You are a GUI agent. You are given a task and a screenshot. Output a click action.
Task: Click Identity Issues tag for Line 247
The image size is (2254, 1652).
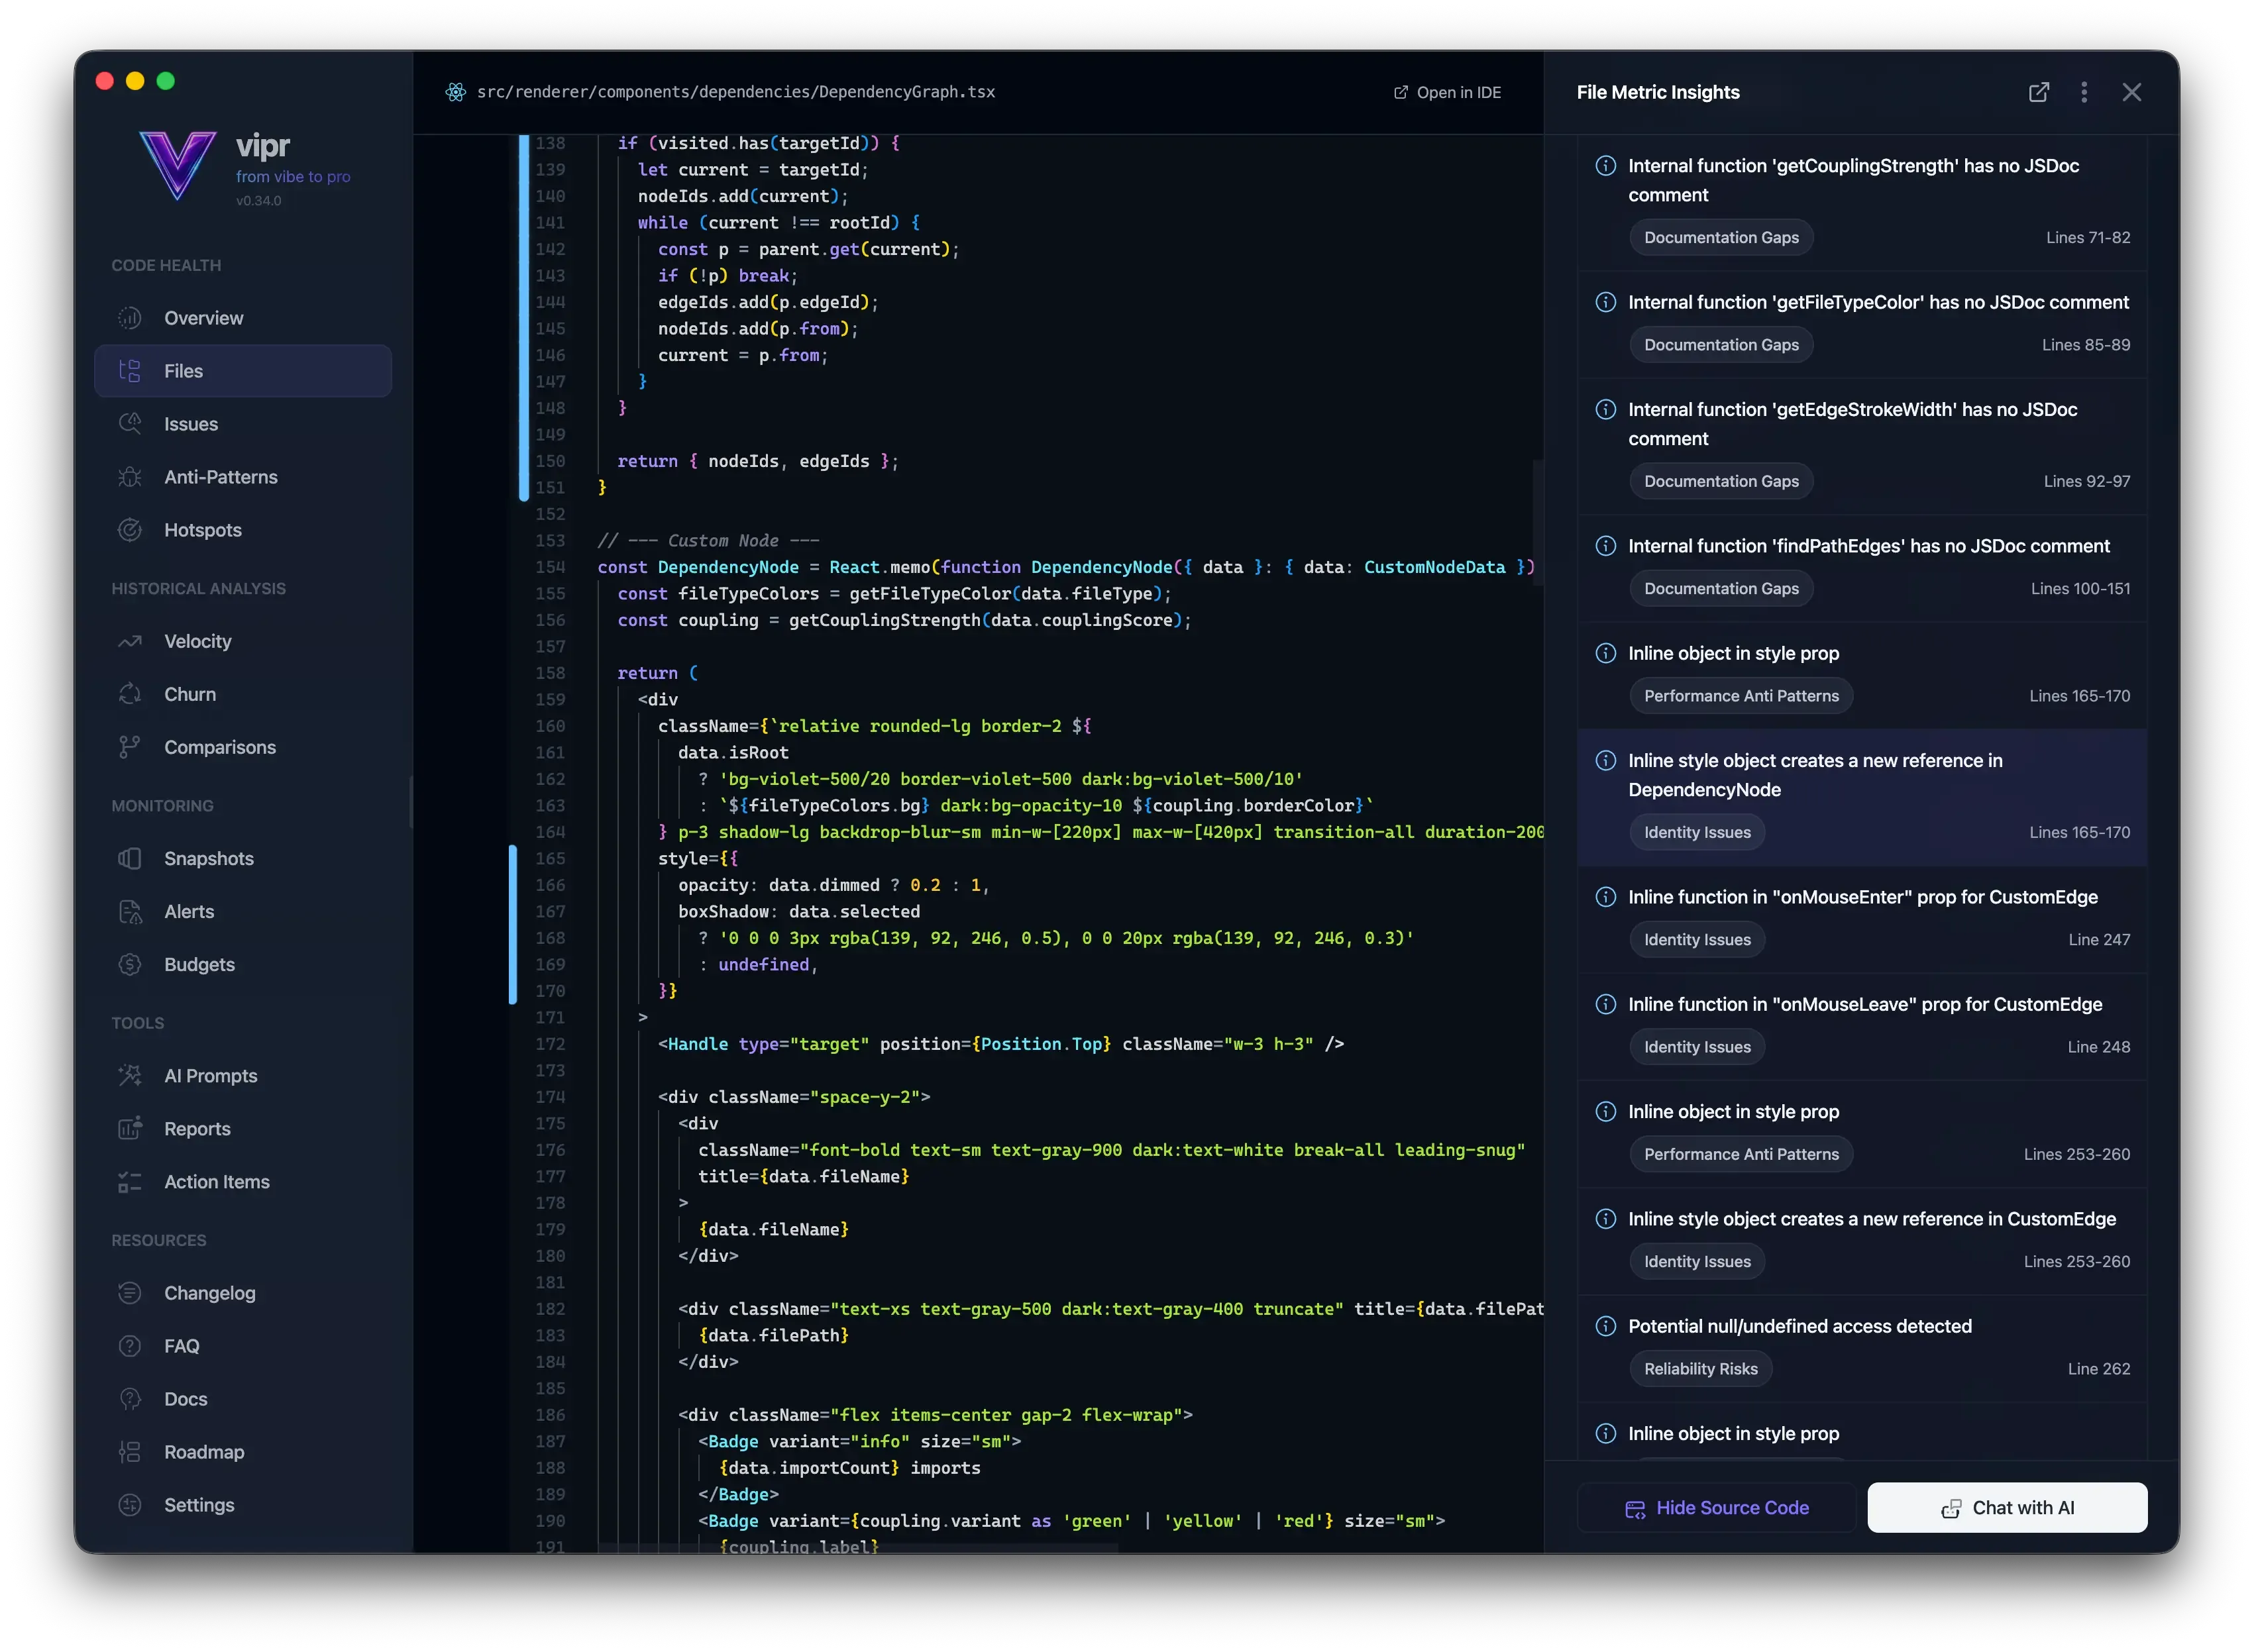[x=1696, y=940]
